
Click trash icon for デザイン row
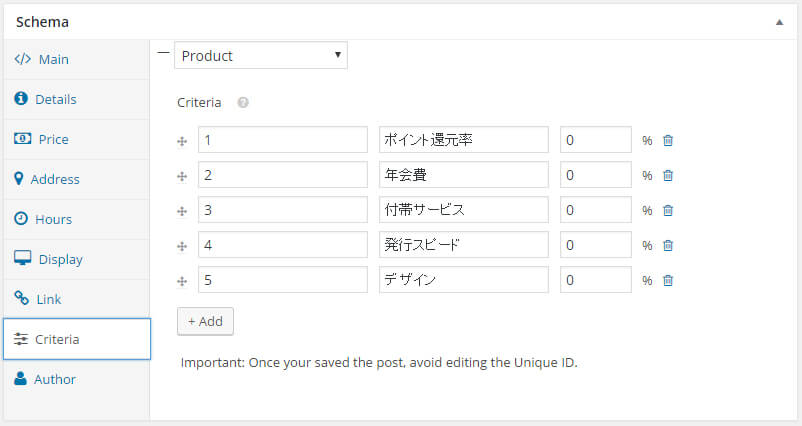click(x=667, y=280)
